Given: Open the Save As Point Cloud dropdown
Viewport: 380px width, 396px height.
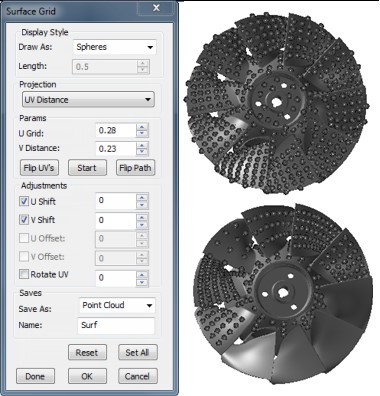Looking at the screenshot, I should click(x=117, y=305).
